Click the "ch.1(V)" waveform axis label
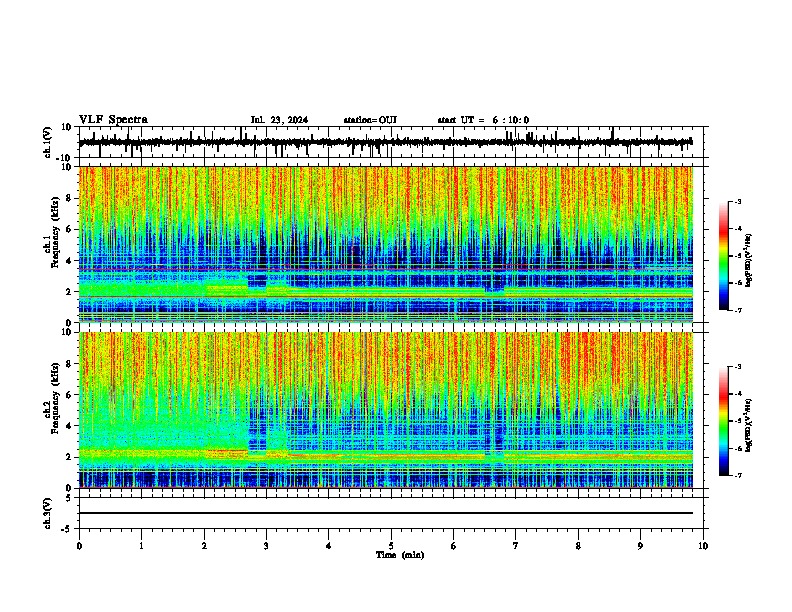Viewport: 792px width, 612px height. 48,142
